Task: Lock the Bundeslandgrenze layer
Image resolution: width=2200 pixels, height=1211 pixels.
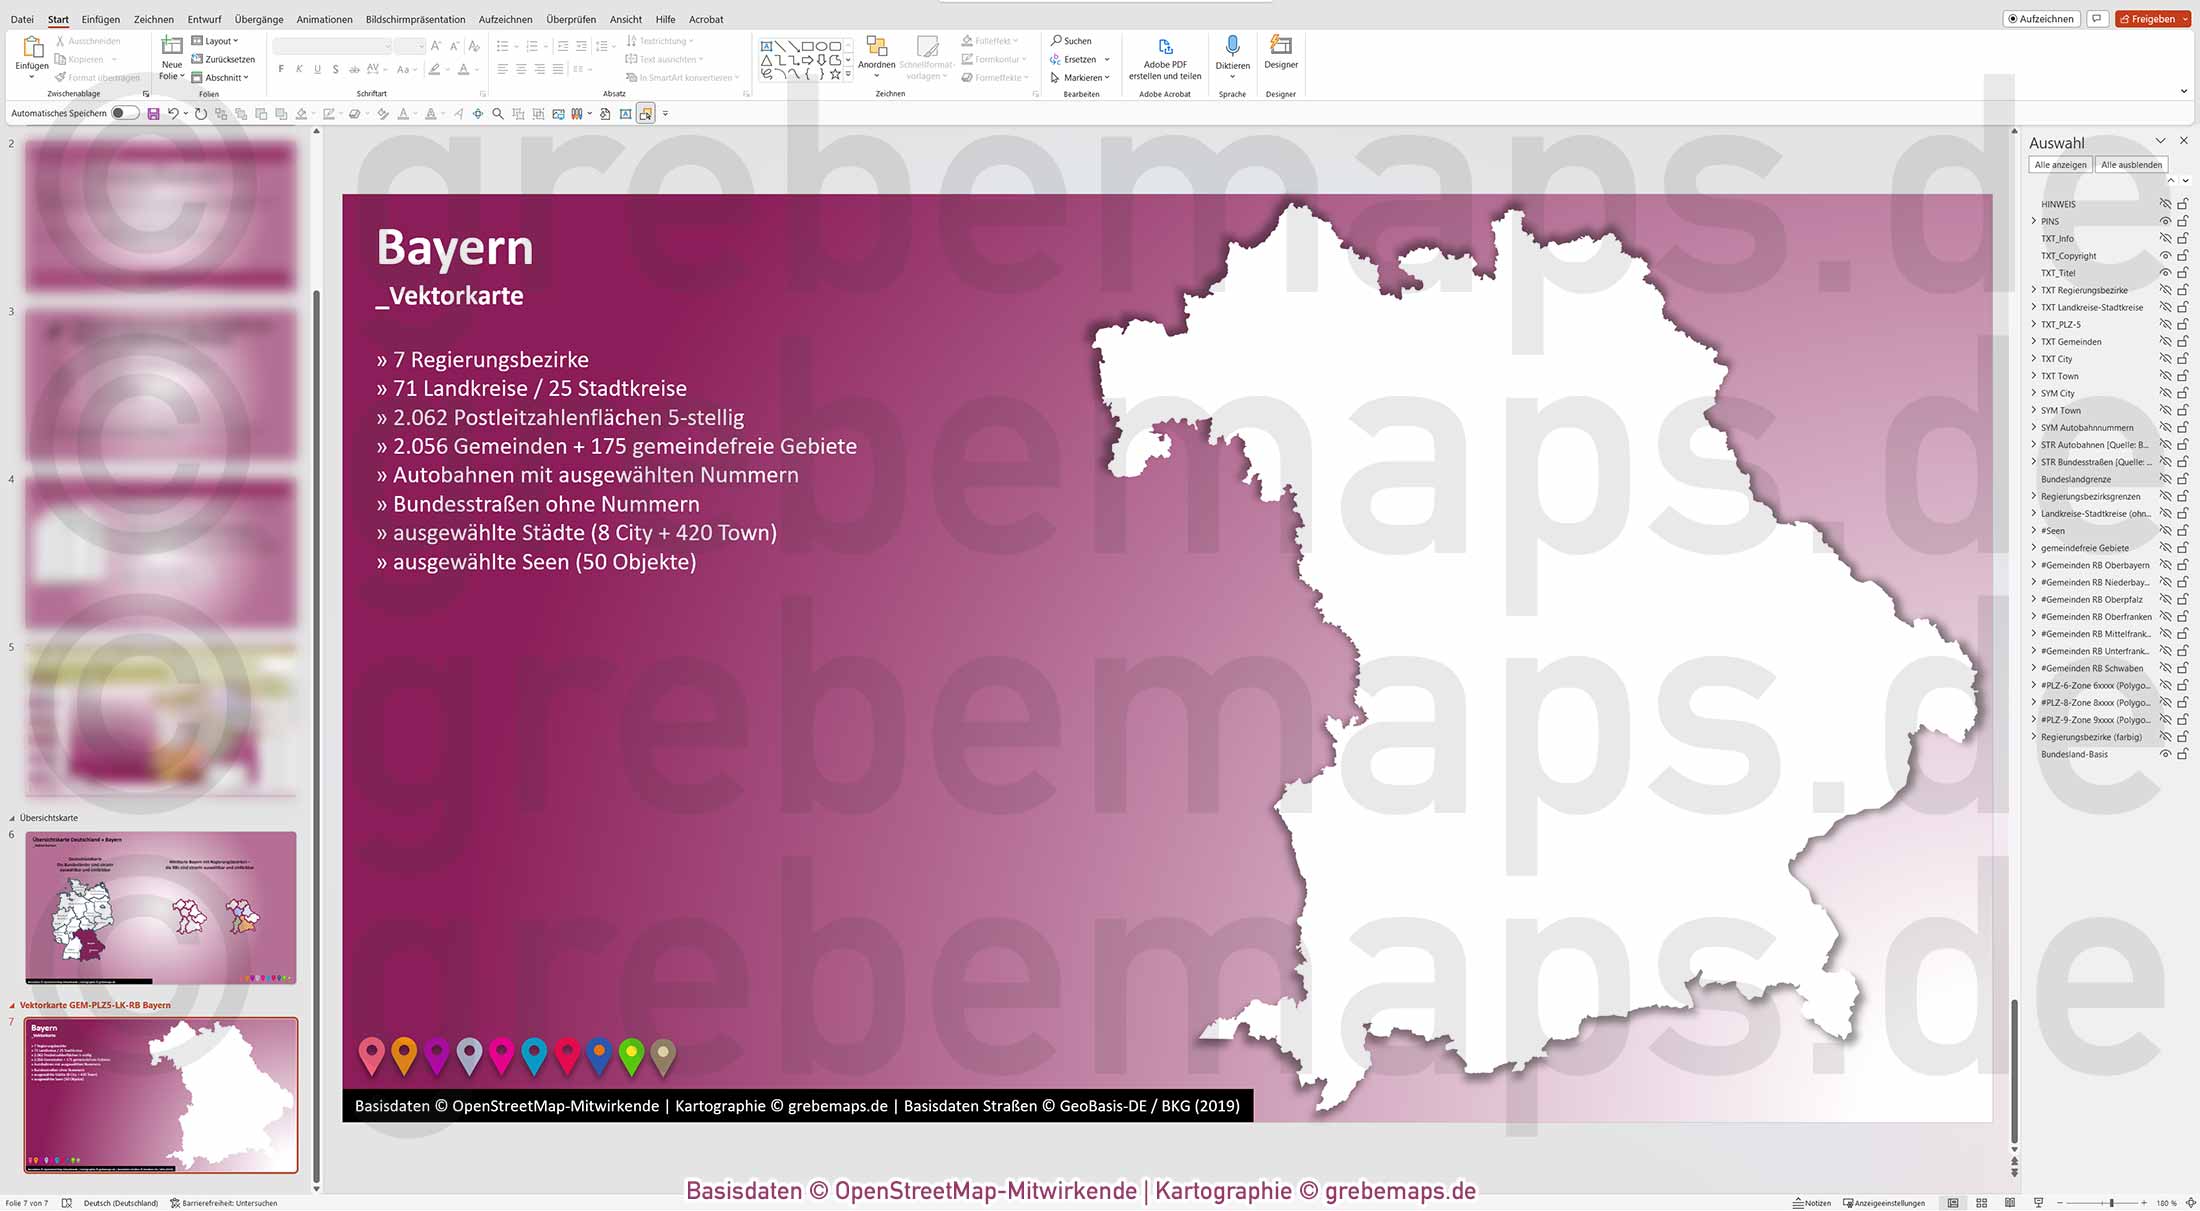Action: tap(2182, 478)
